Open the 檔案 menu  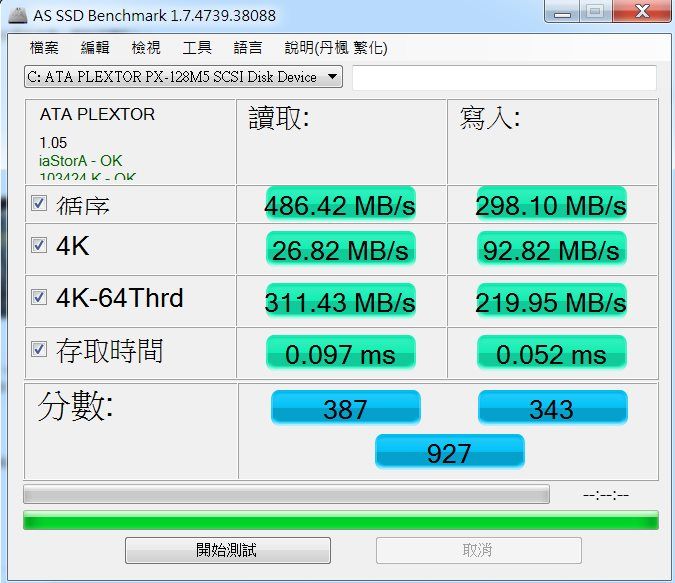point(44,48)
